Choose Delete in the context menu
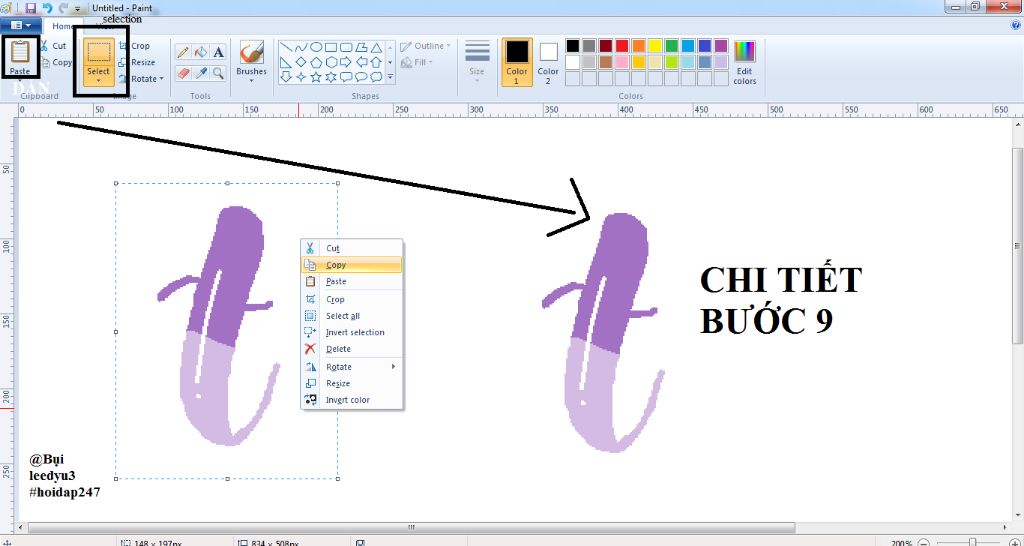The height and width of the screenshot is (546, 1024). [351, 349]
